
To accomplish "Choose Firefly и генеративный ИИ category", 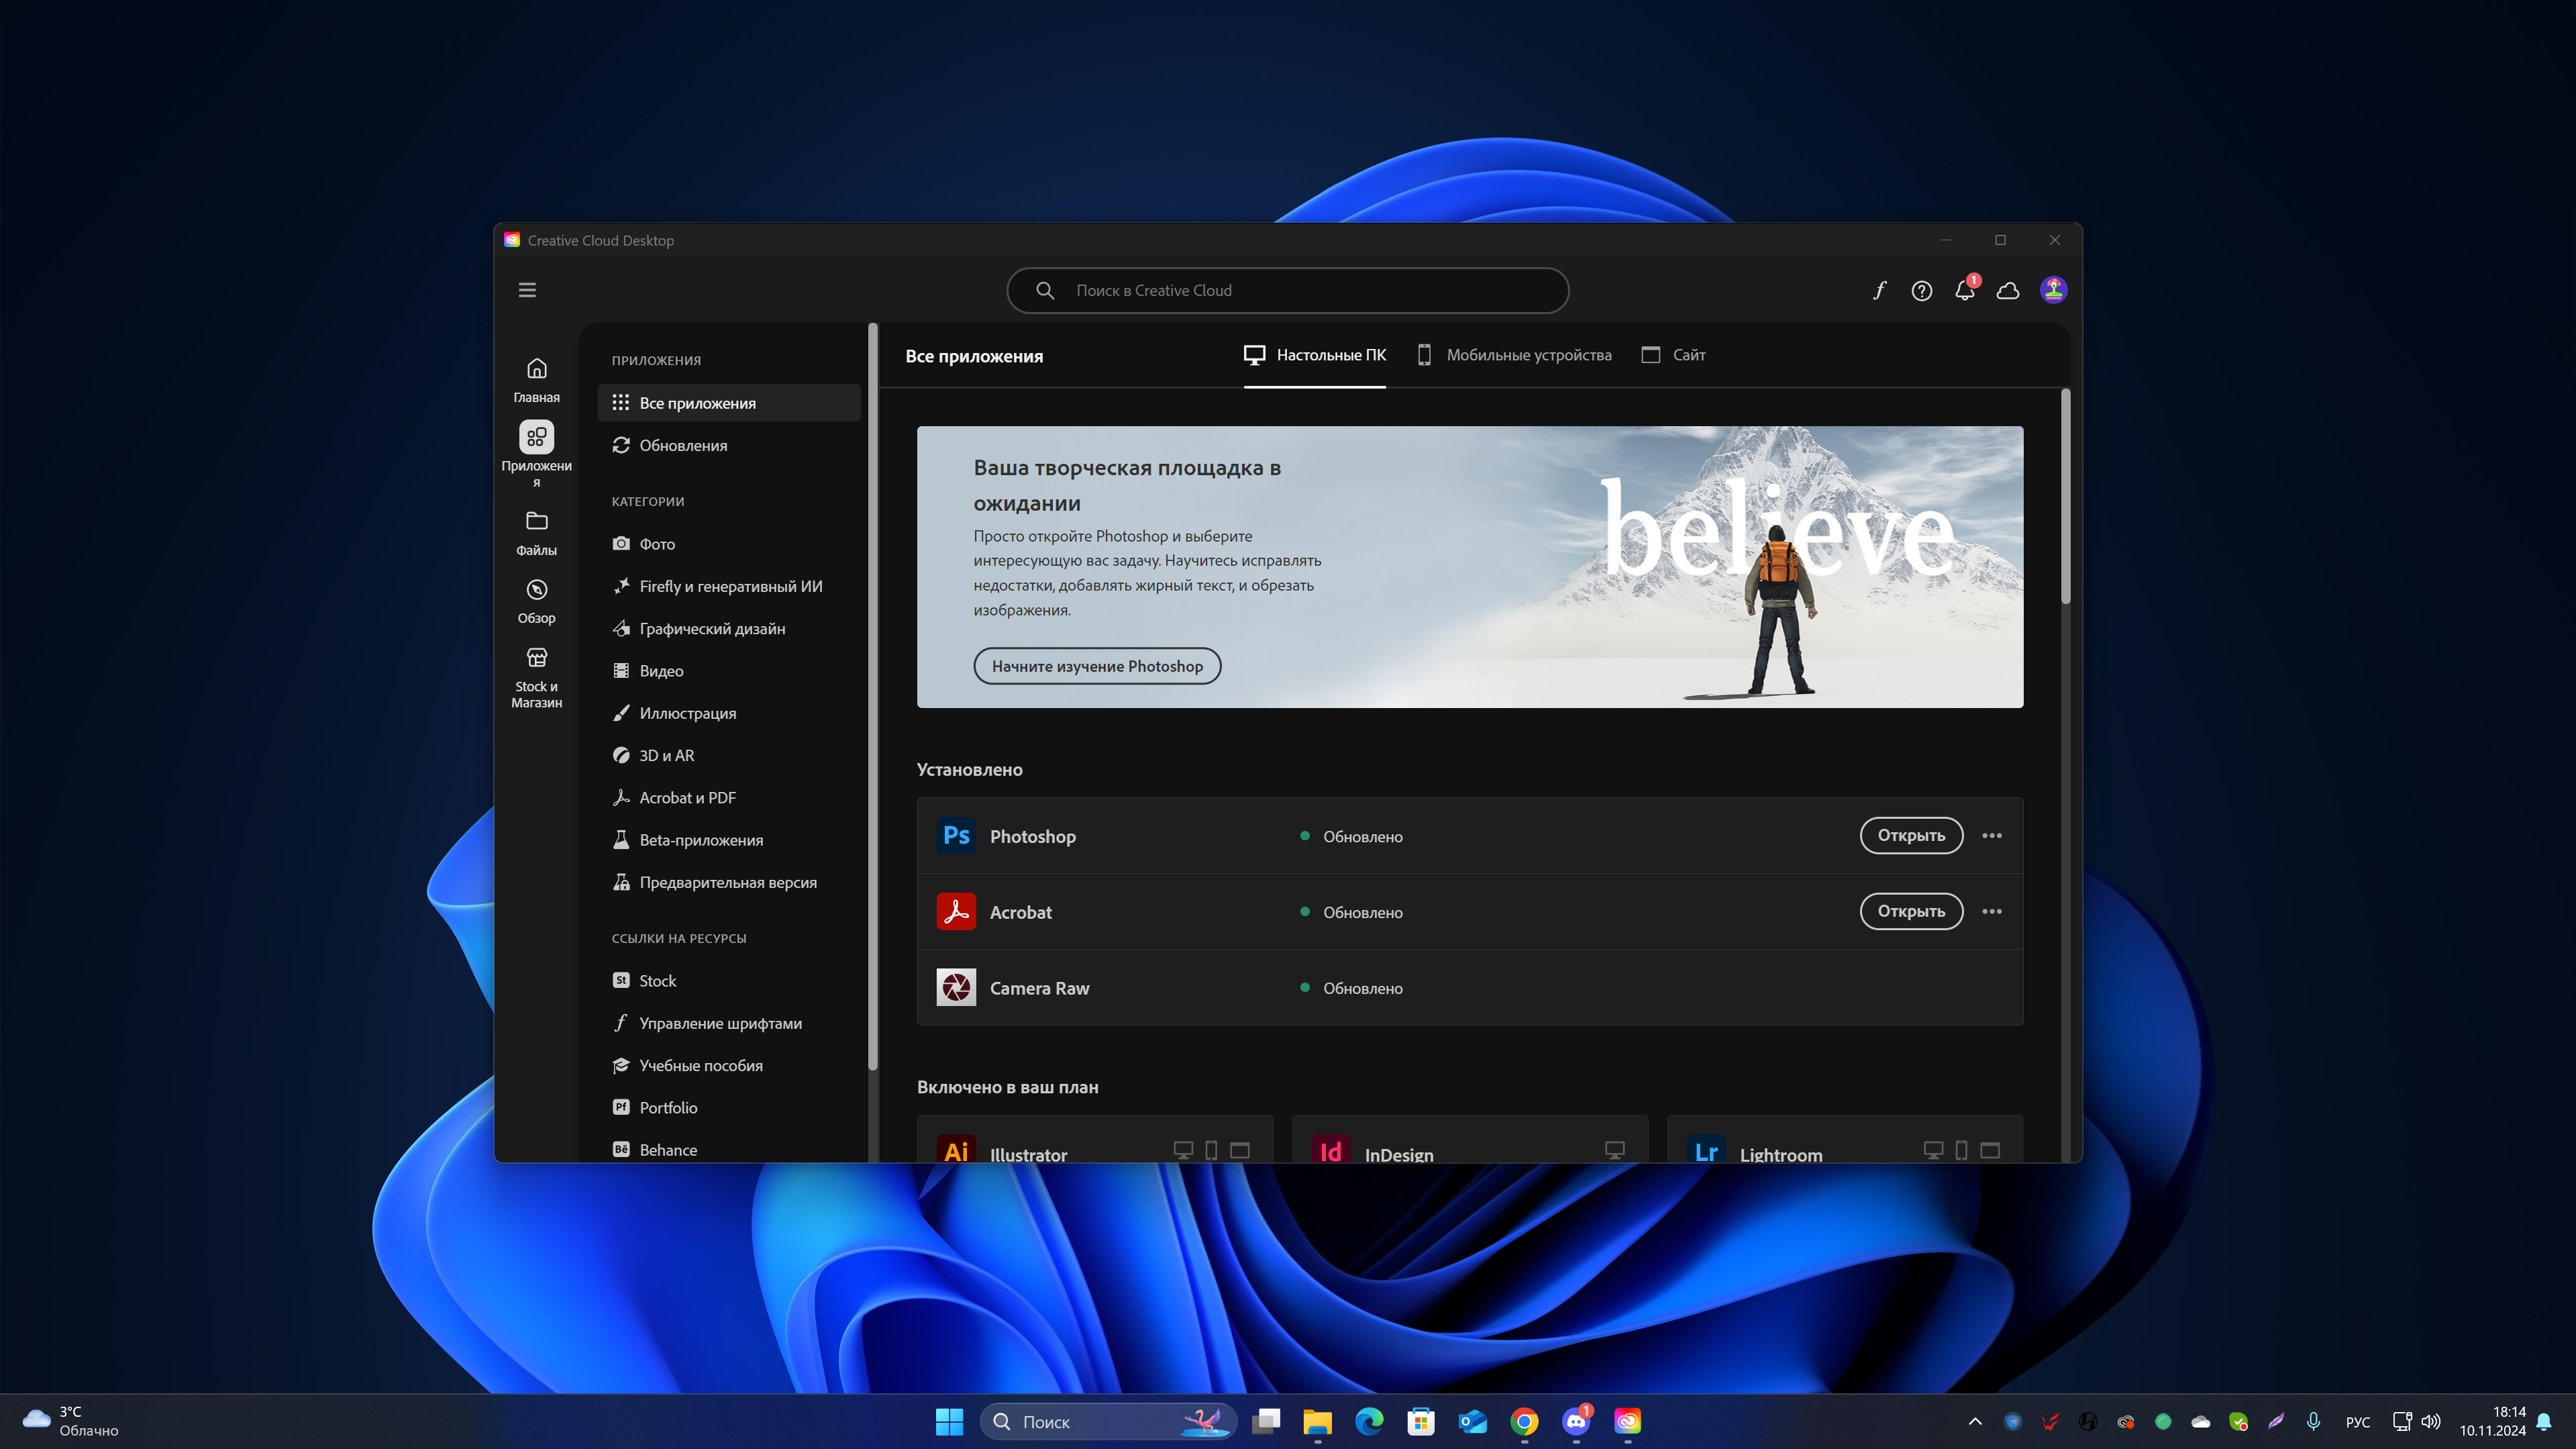I will pos(729,586).
